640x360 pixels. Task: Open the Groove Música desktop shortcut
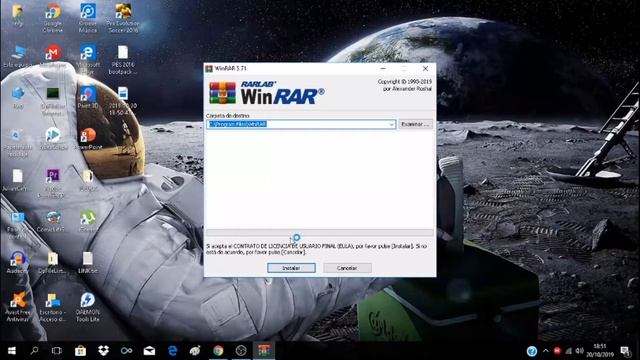[88, 17]
